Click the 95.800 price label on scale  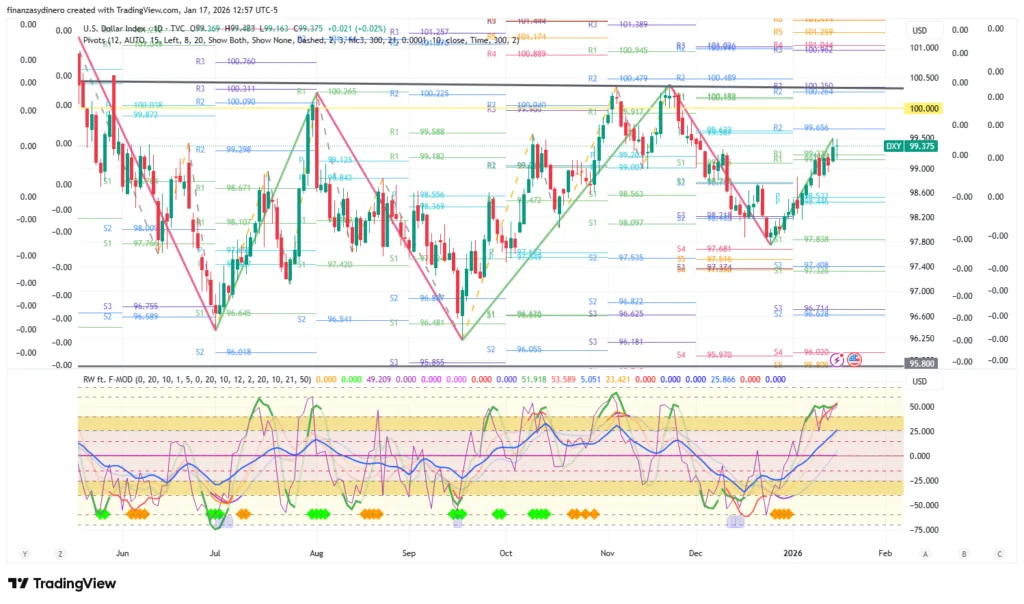point(920,365)
